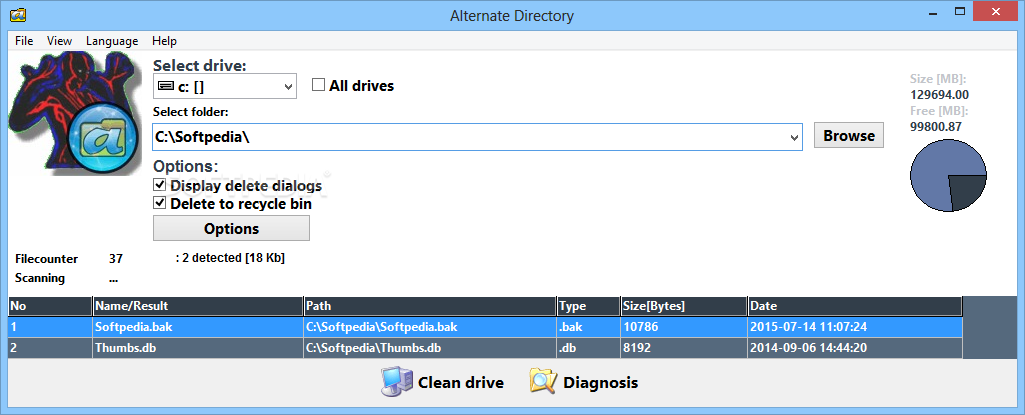Open the Help menu
The image size is (1025, 415).
pos(164,41)
